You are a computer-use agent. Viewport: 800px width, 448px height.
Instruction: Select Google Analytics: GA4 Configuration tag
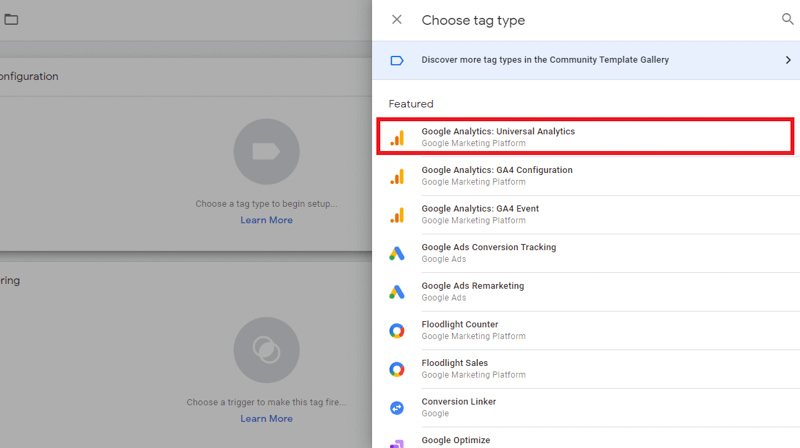pyautogui.click(x=588, y=176)
